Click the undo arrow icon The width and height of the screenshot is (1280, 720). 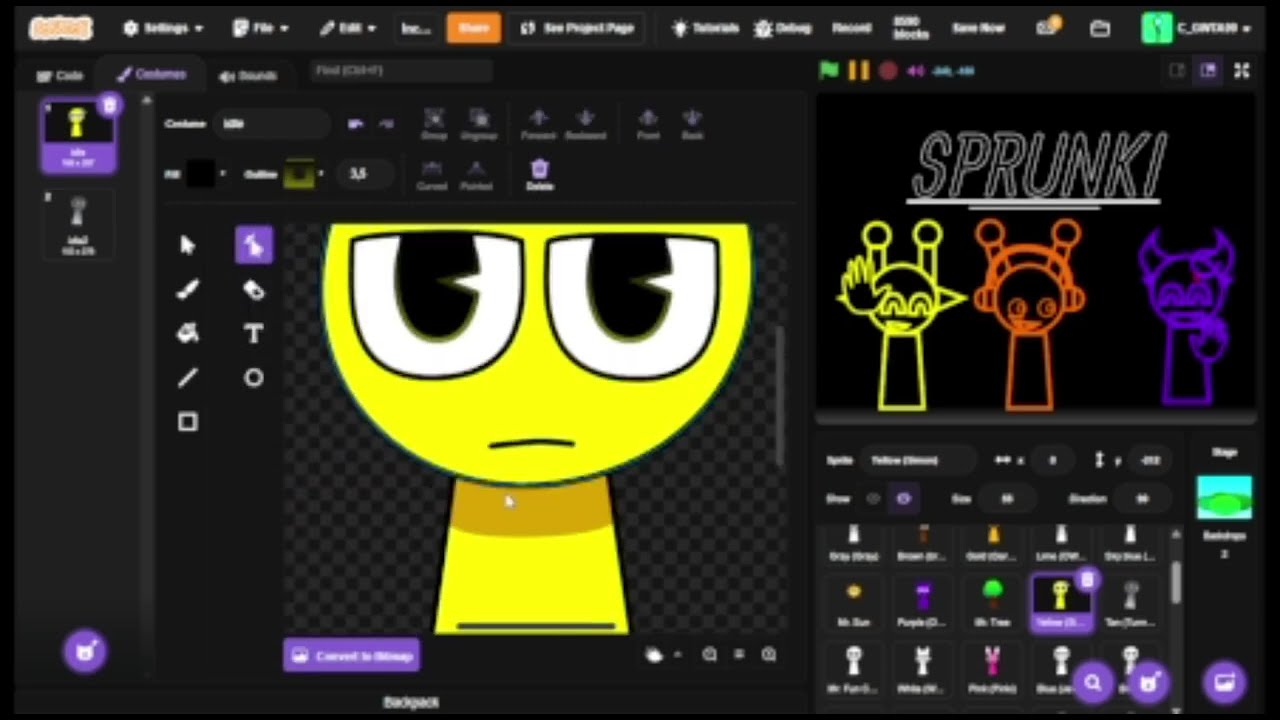click(355, 124)
